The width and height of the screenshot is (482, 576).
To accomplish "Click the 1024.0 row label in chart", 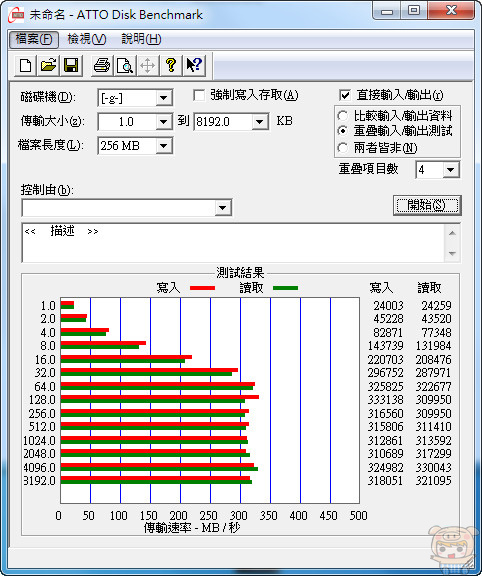I will click(39, 440).
